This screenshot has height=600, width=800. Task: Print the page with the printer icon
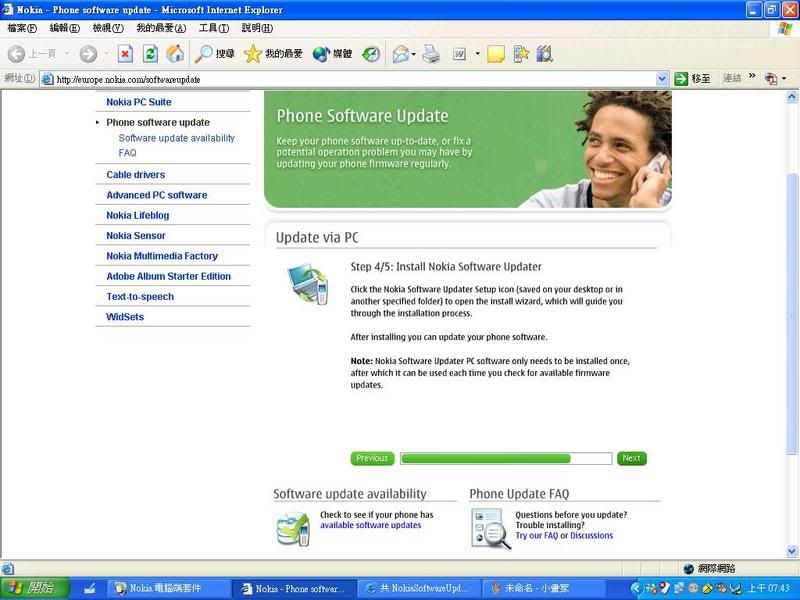431,54
